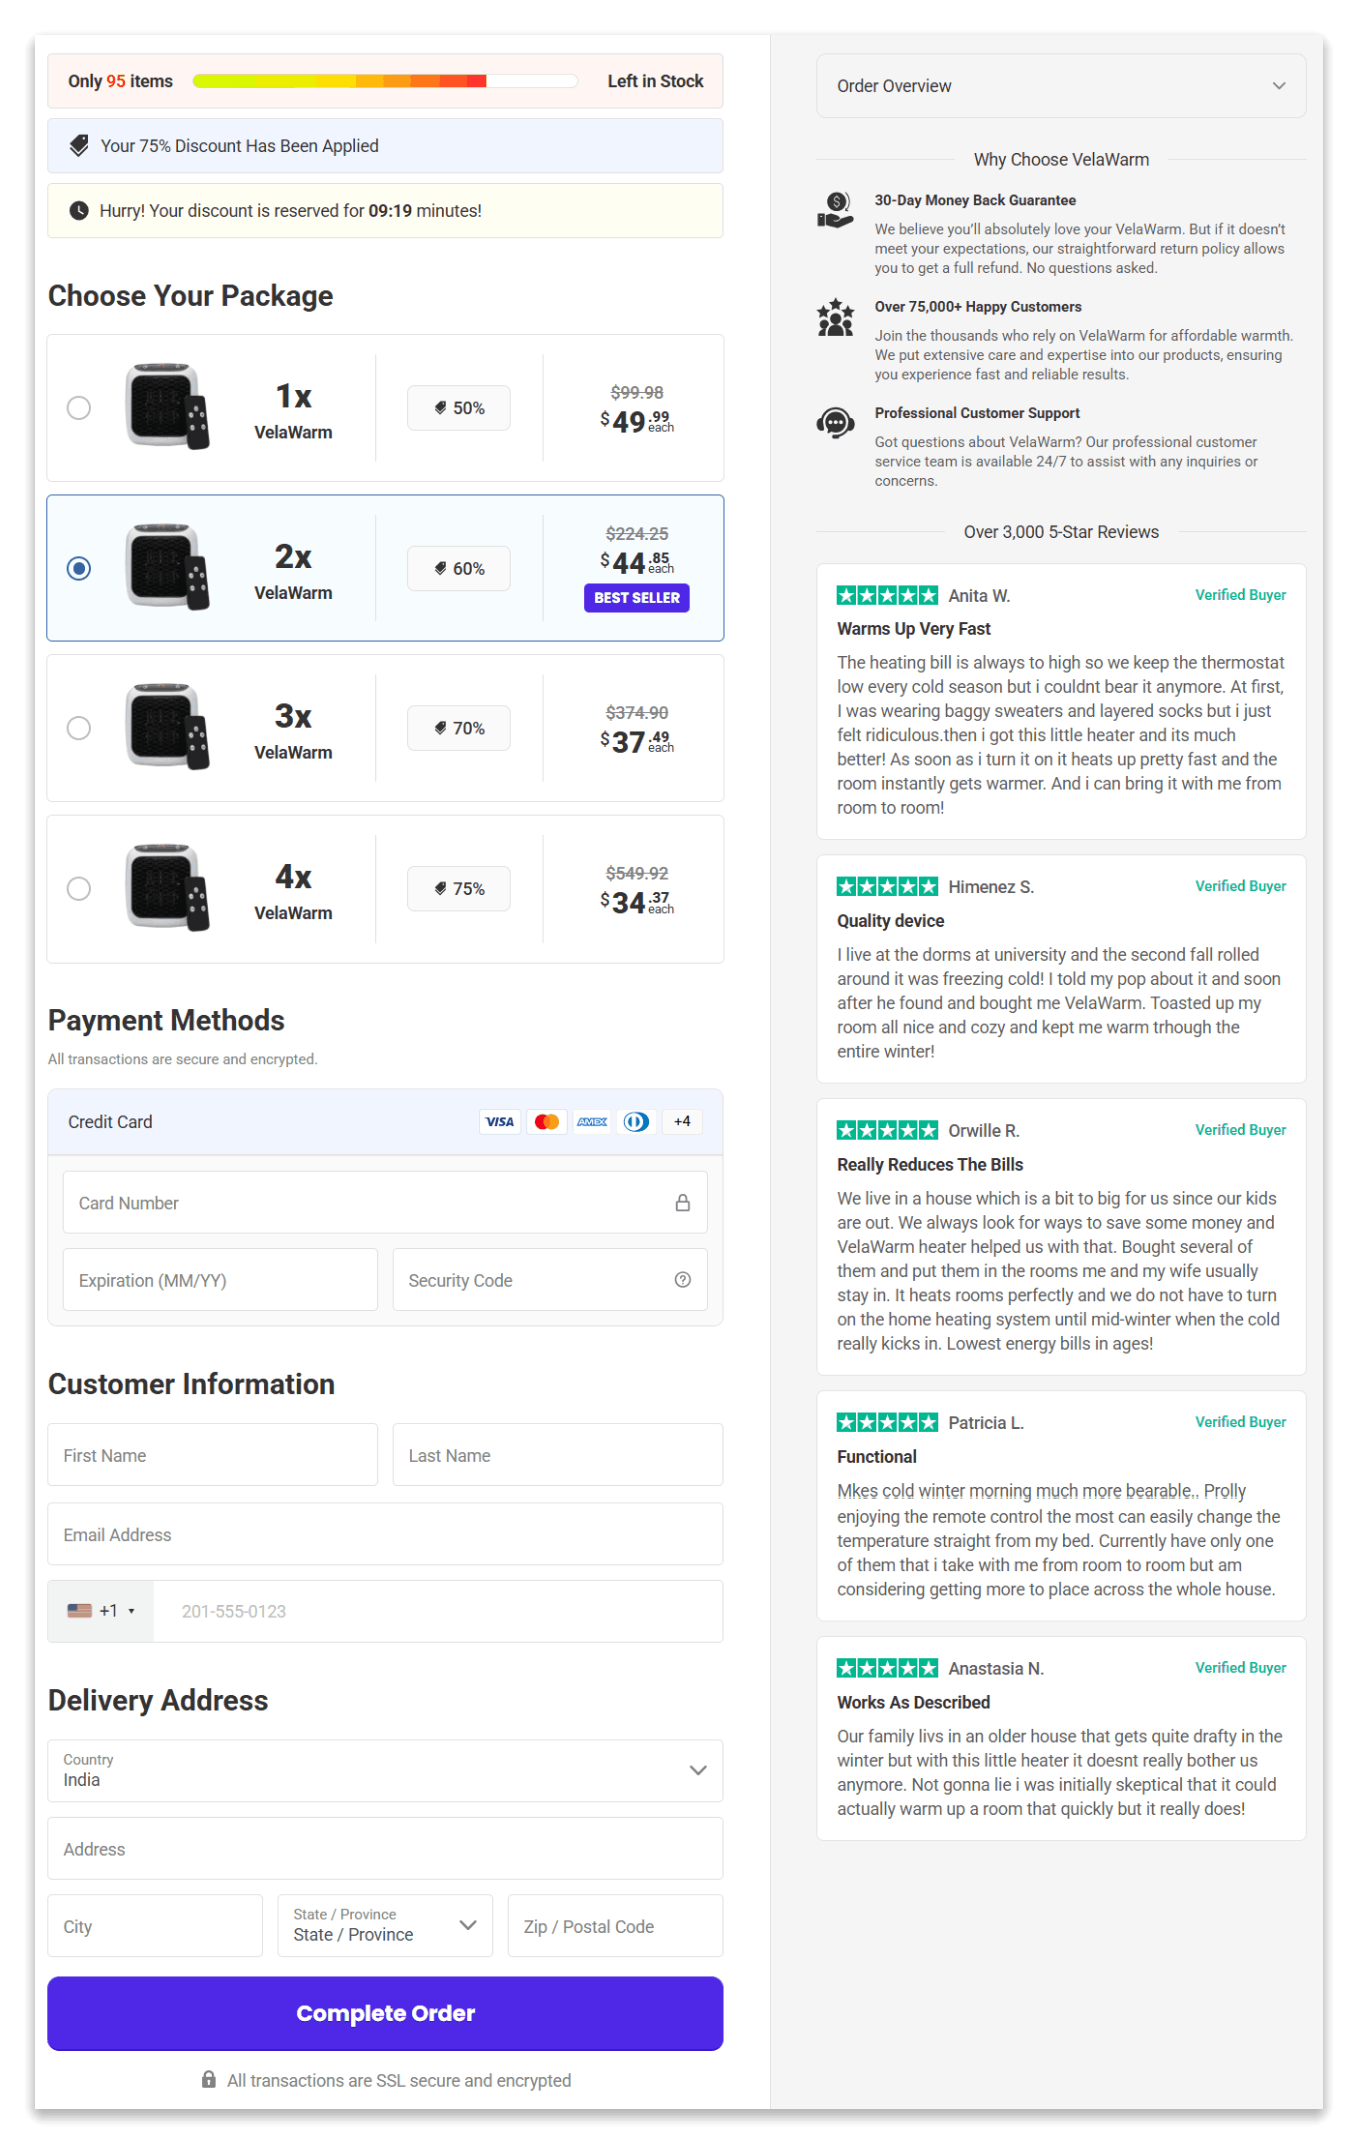Focus the Zip / Postal Code field
Image resolution: width=1358 pixels, height=2144 pixels.
click(615, 1926)
